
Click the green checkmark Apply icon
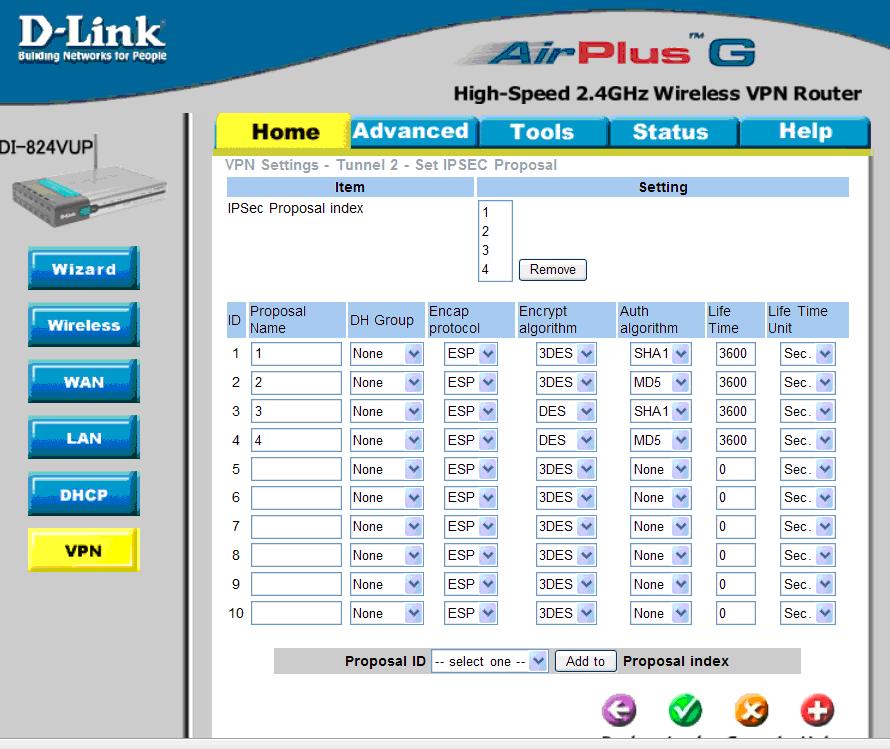pos(685,710)
